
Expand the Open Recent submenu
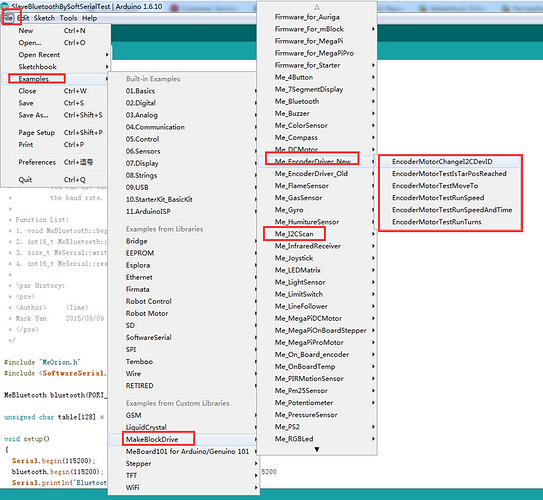[56, 55]
